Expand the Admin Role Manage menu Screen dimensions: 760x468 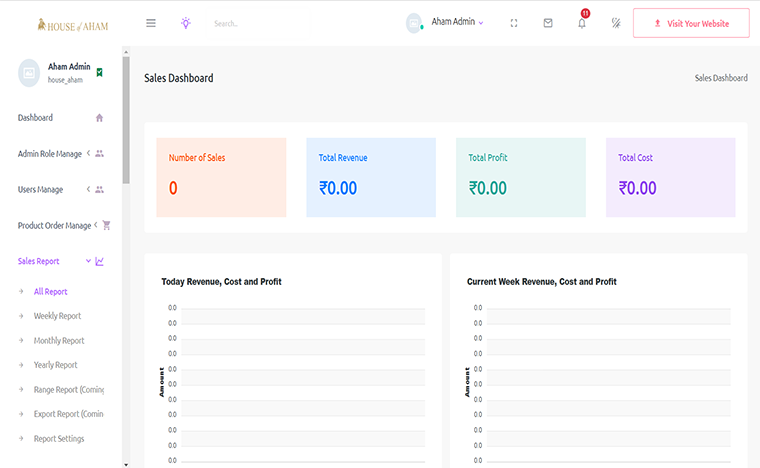pos(61,154)
